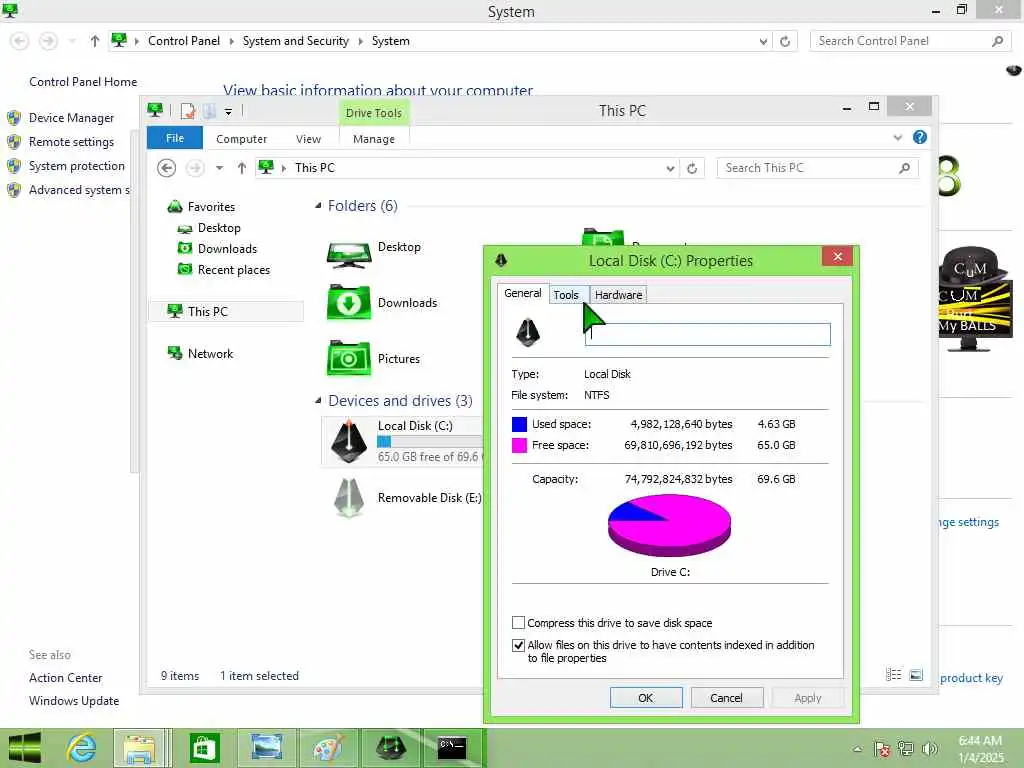Viewport: 1024px width, 768px height.
Task: Open the Action Center flag tray icon
Action: point(882,748)
